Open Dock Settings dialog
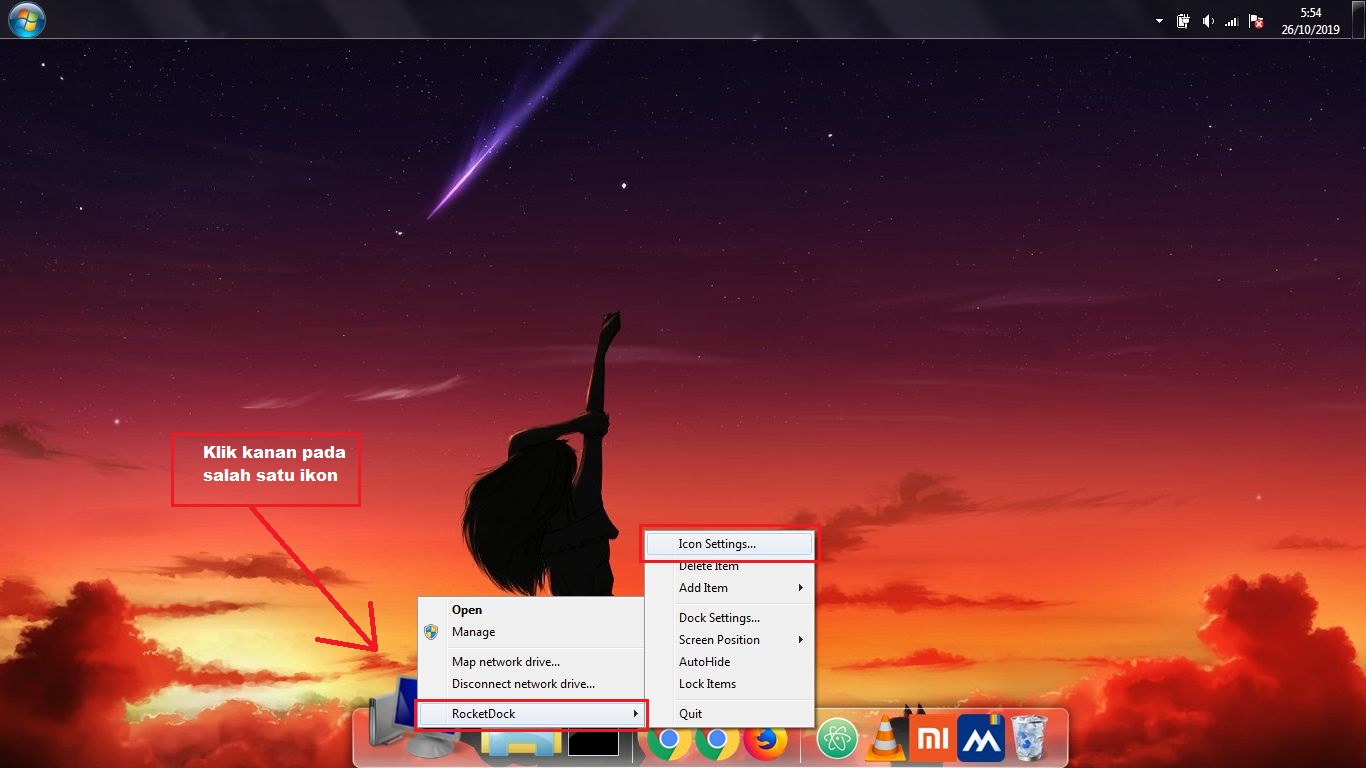This screenshot has height=768, width=1366. pyautogui.click(x=729, y=618)
